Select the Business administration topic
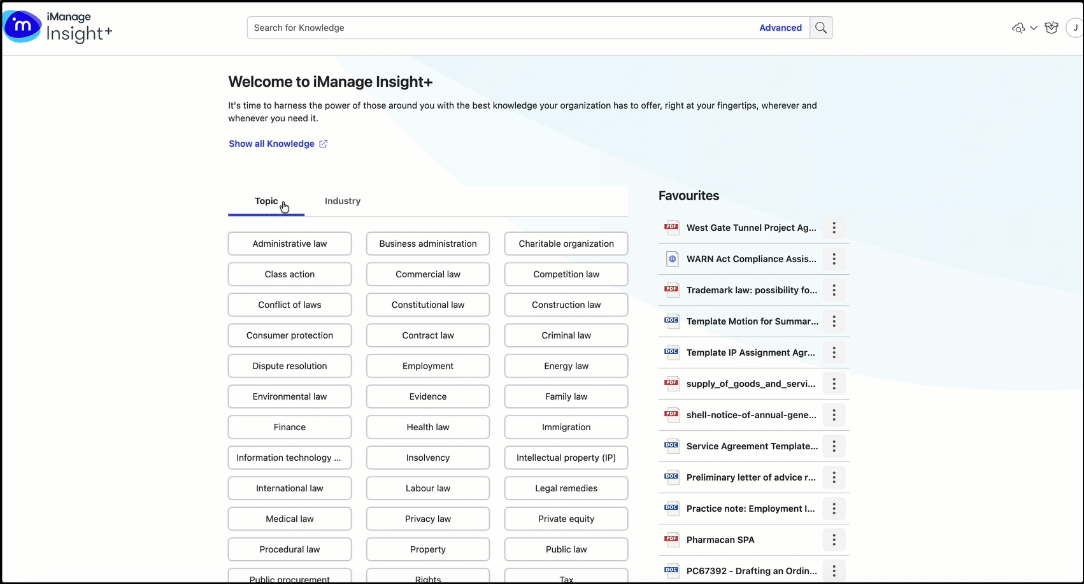 428,243
